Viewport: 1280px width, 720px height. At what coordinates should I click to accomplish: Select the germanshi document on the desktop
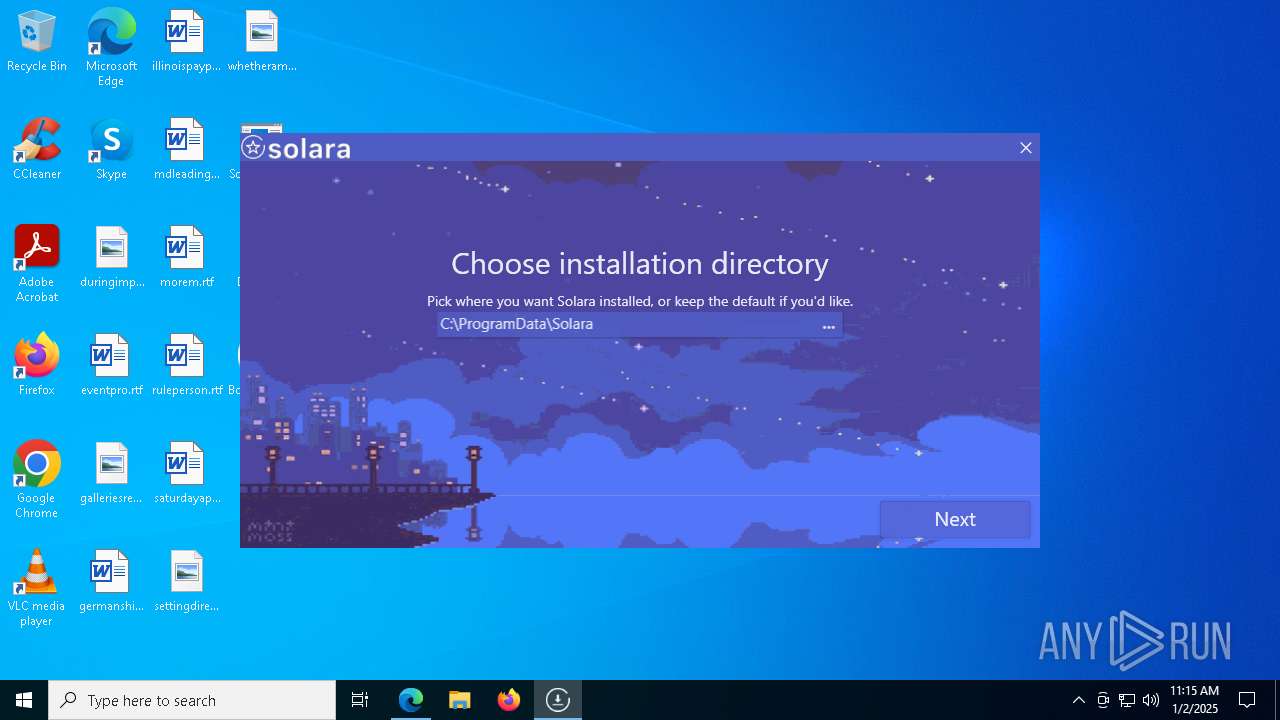pos(111,582)
